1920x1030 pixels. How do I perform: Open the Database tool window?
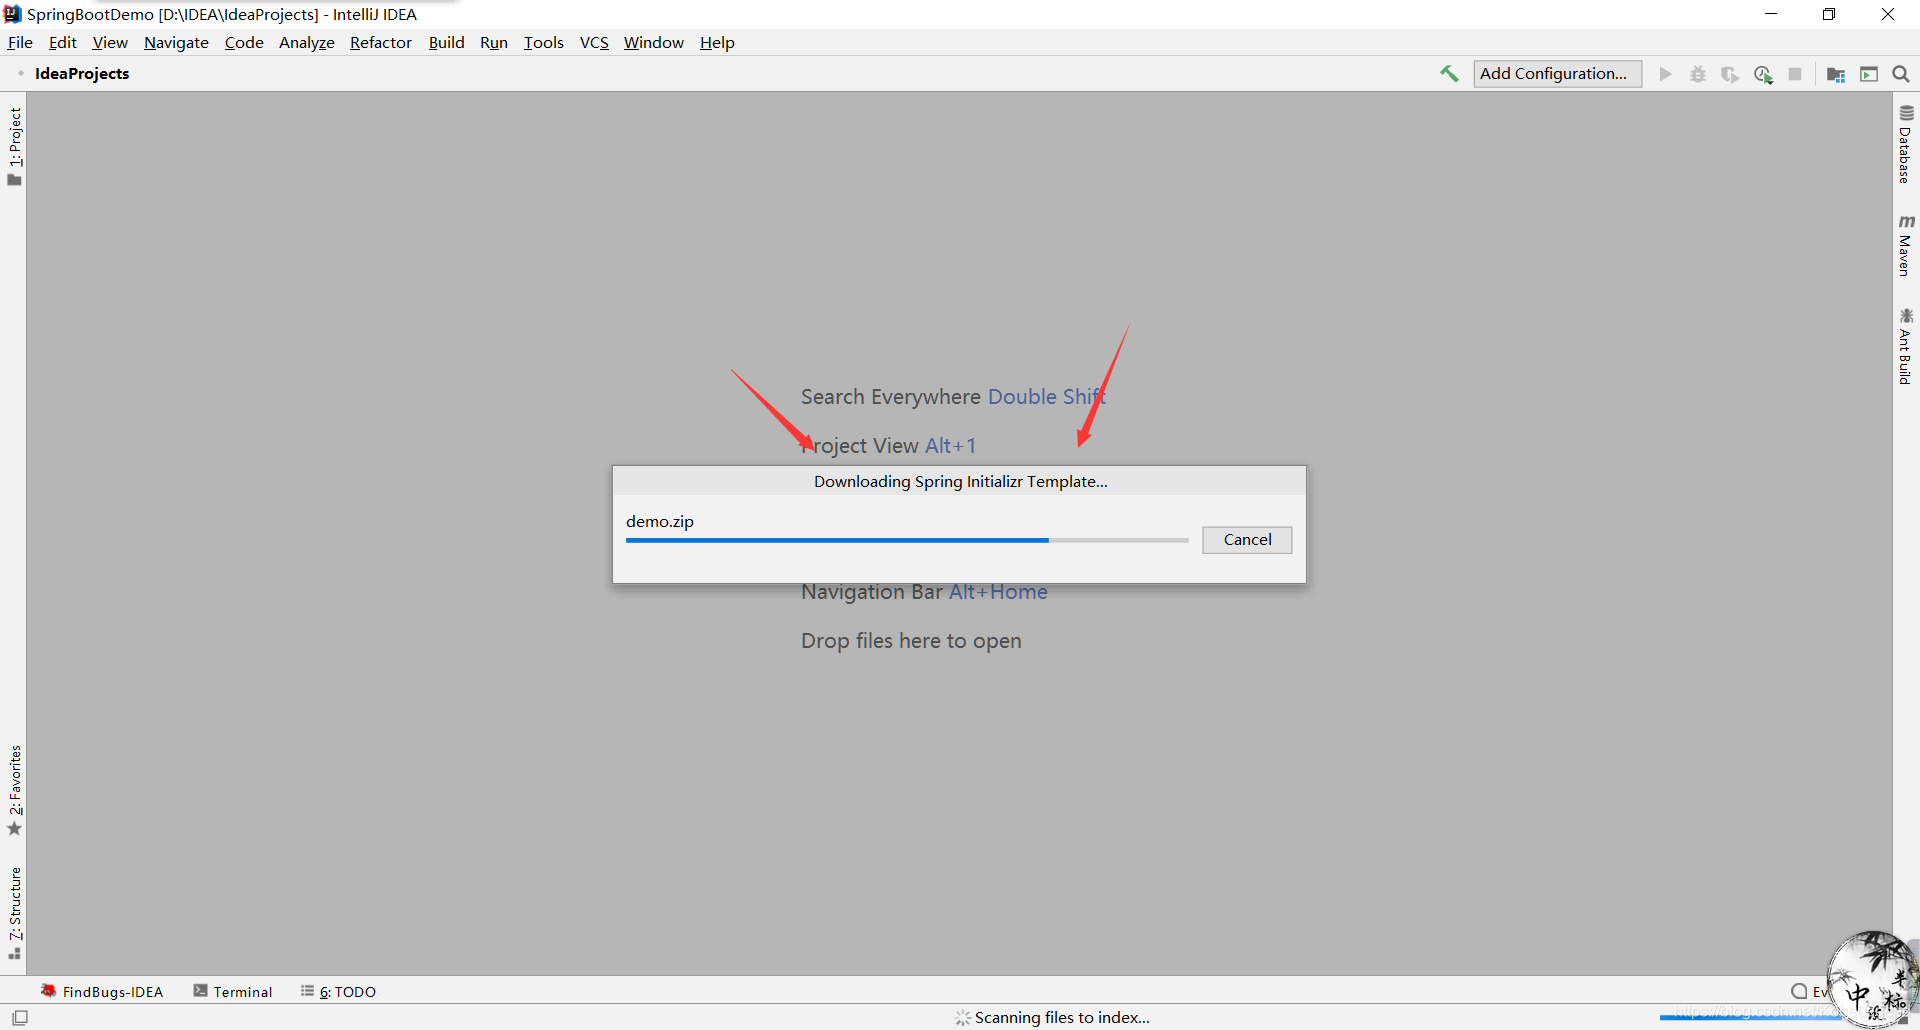(x=1906, y=144)
